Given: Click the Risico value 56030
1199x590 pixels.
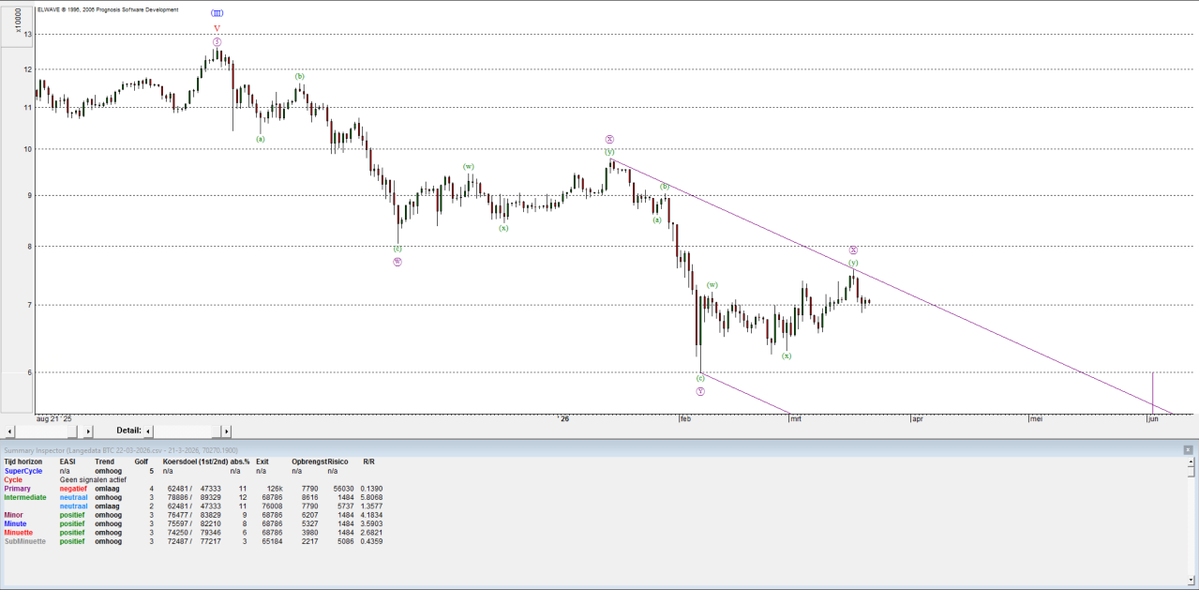Looking at the screenshot, I should click(344, 488).
